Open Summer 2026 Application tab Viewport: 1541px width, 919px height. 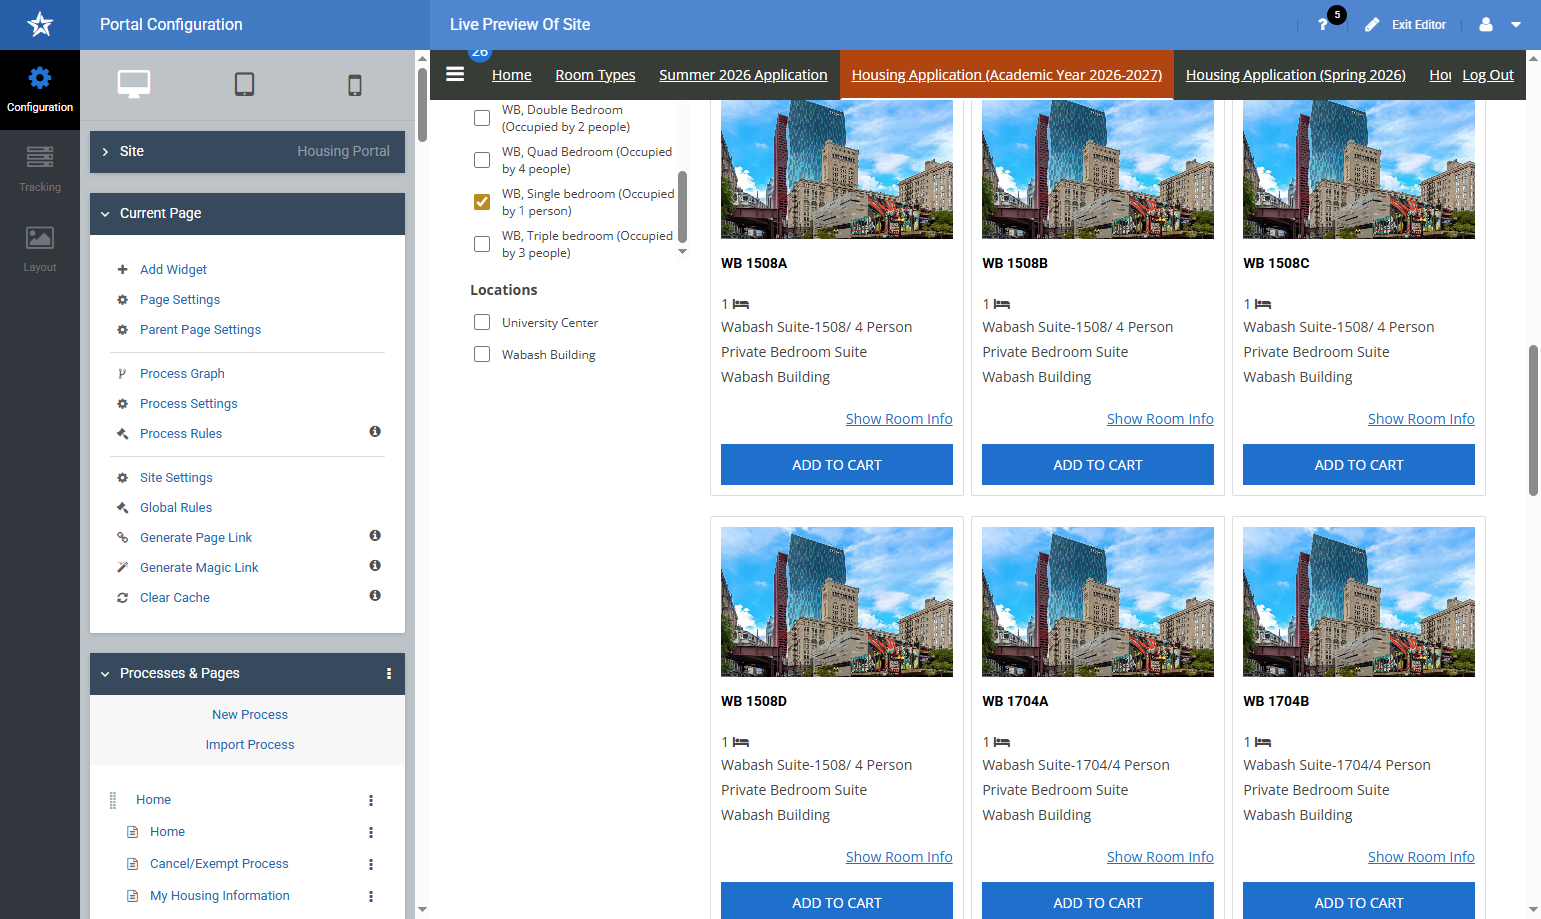pyautogui.click(x=743, y=75)
